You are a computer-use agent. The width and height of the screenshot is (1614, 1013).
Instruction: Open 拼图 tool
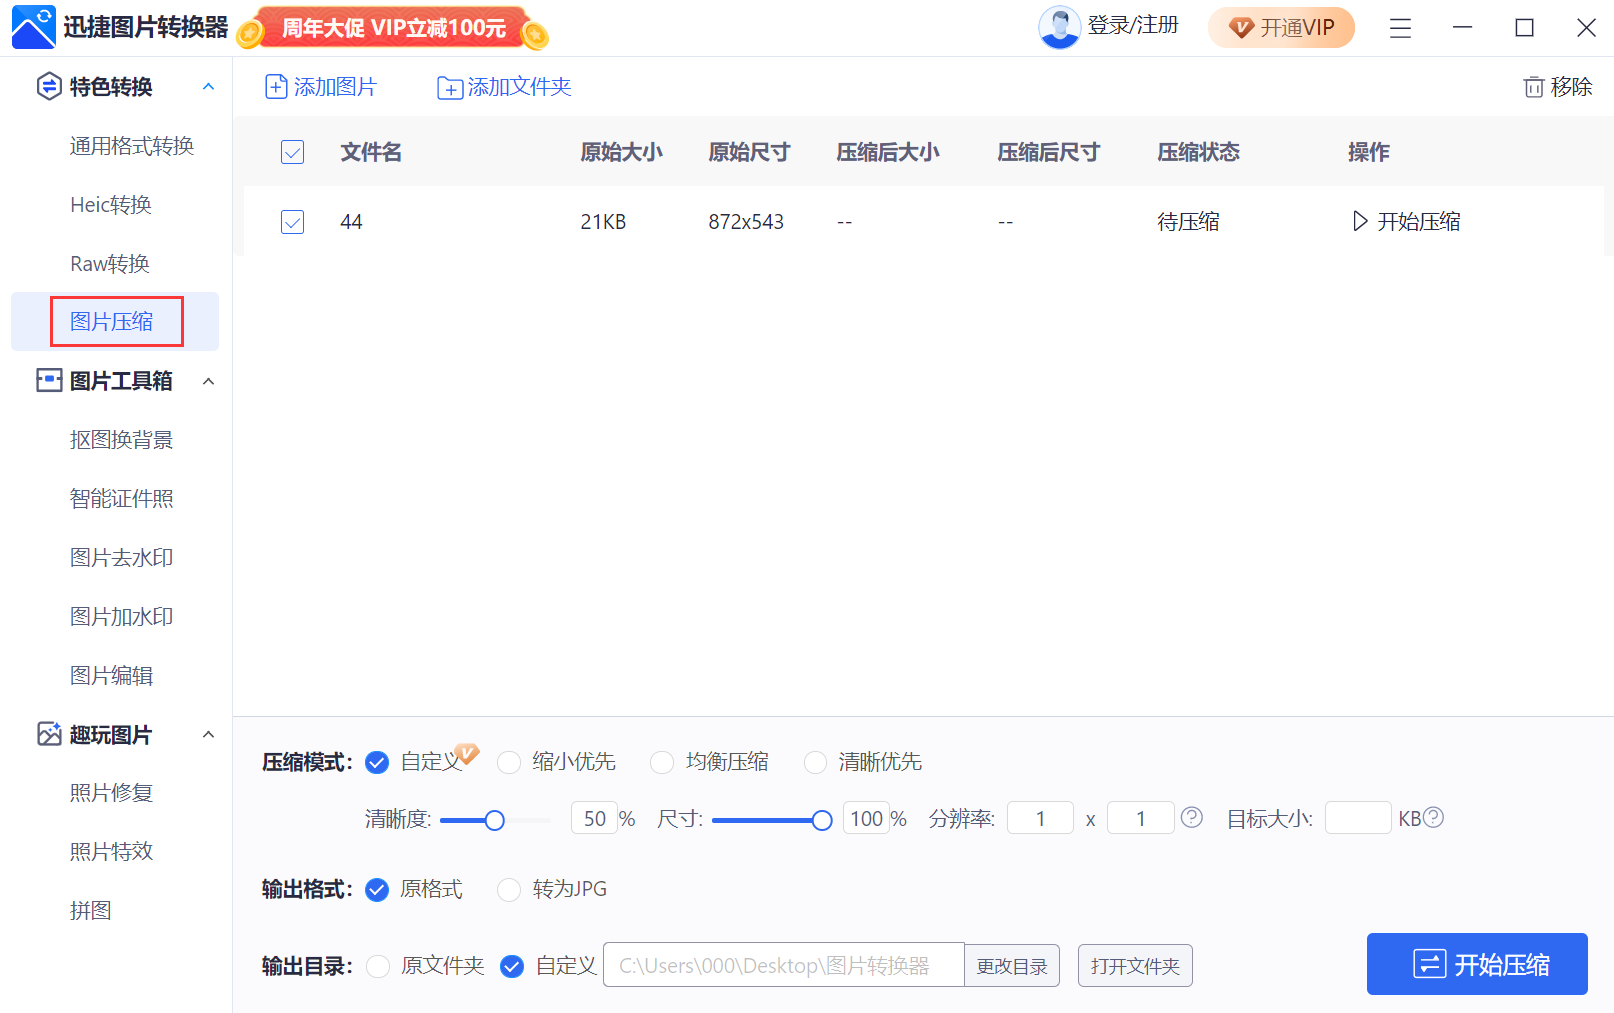pos(90,911)
